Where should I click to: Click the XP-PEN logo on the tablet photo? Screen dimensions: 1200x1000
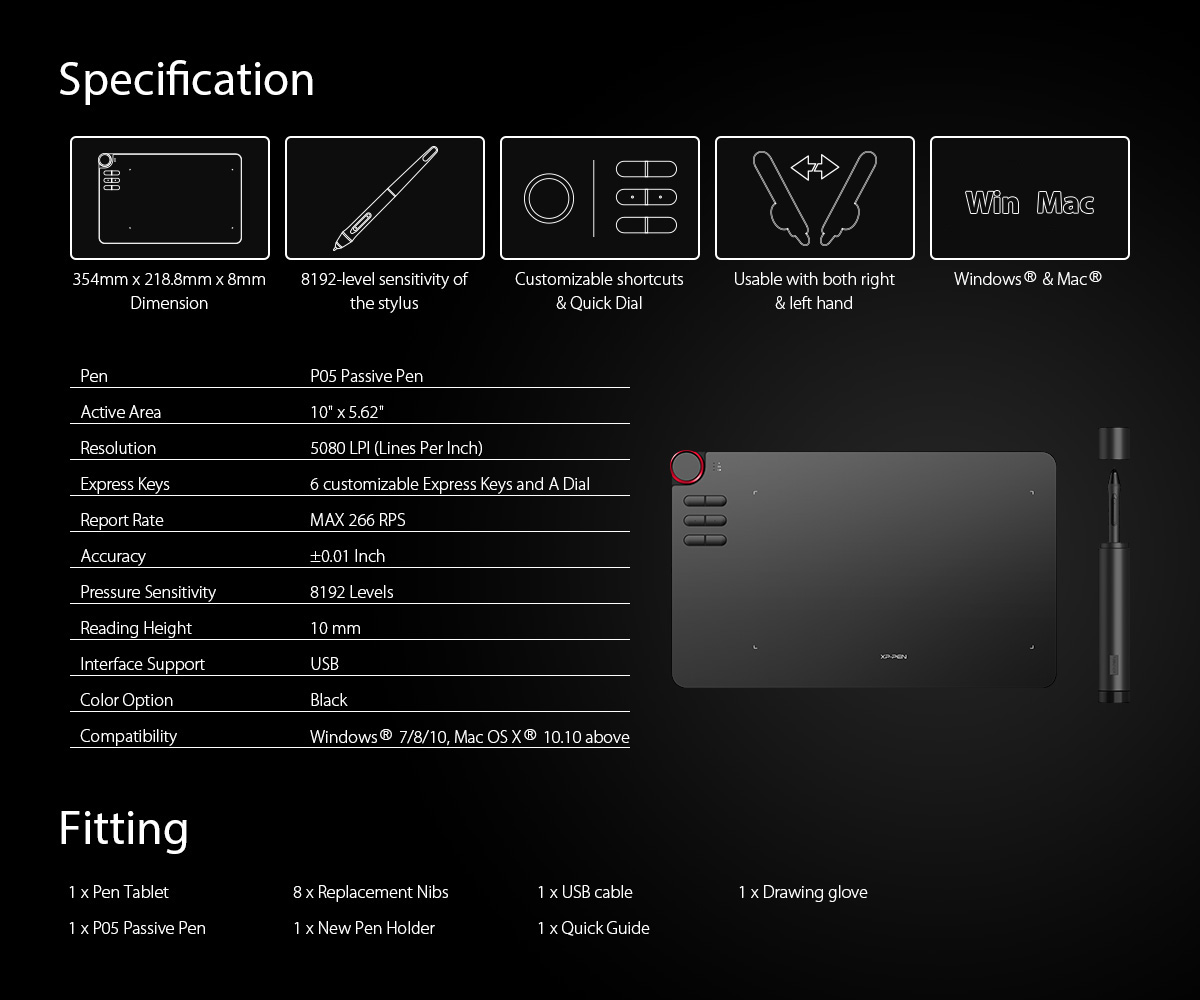893,656
